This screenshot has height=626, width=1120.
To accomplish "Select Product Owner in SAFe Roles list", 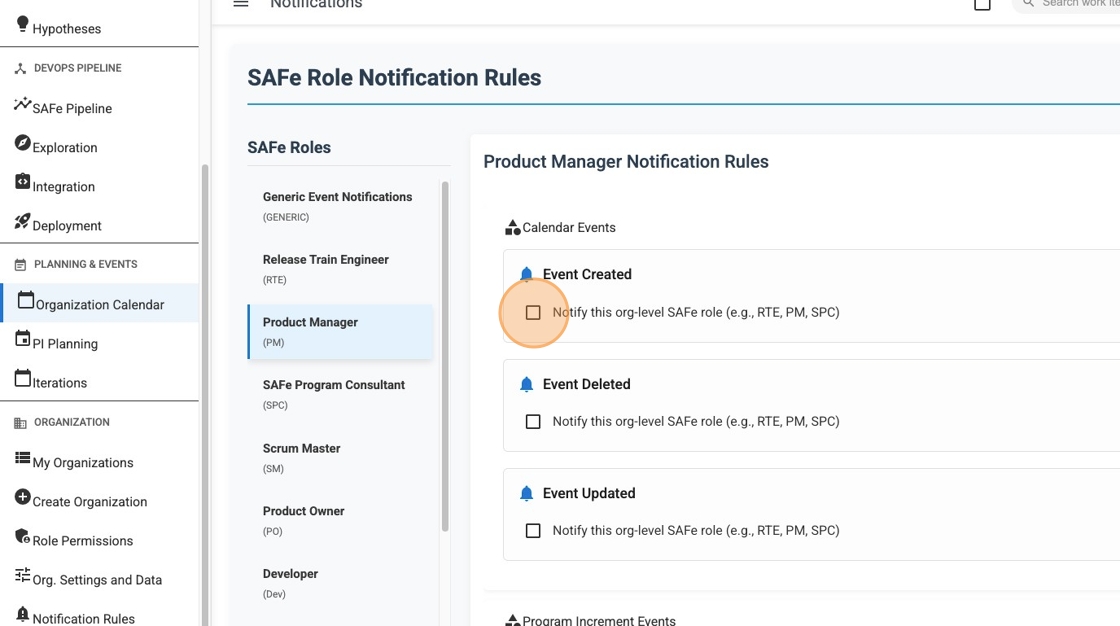I will [x=303, y=520].
